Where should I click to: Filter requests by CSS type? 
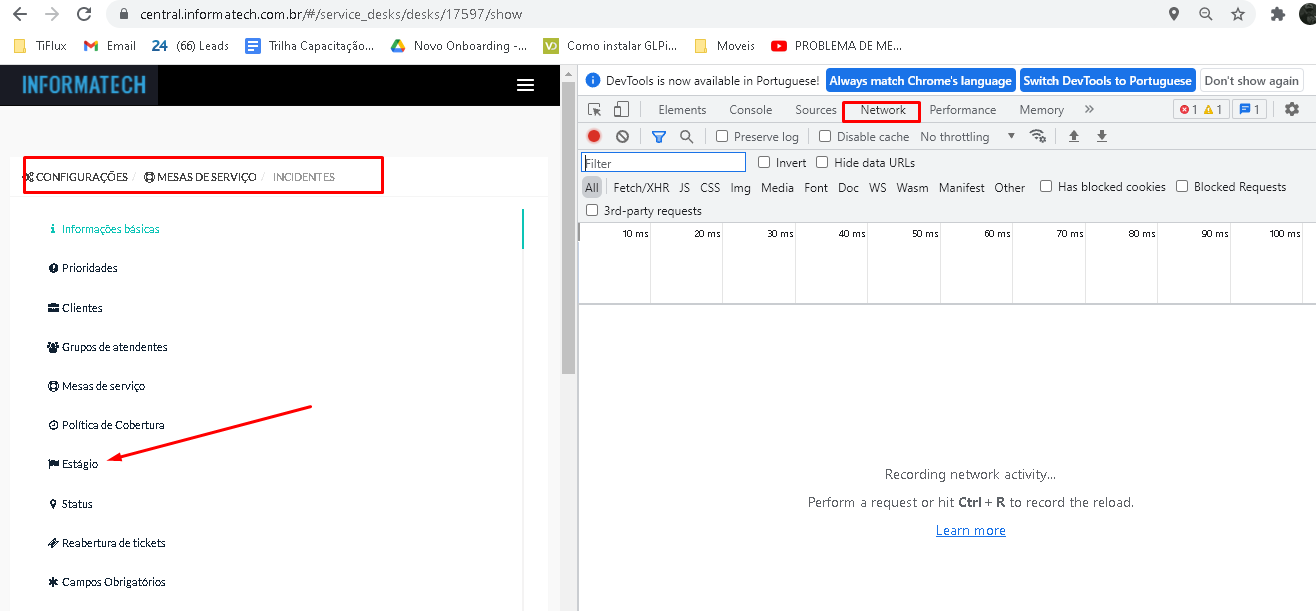coord(710,187)
